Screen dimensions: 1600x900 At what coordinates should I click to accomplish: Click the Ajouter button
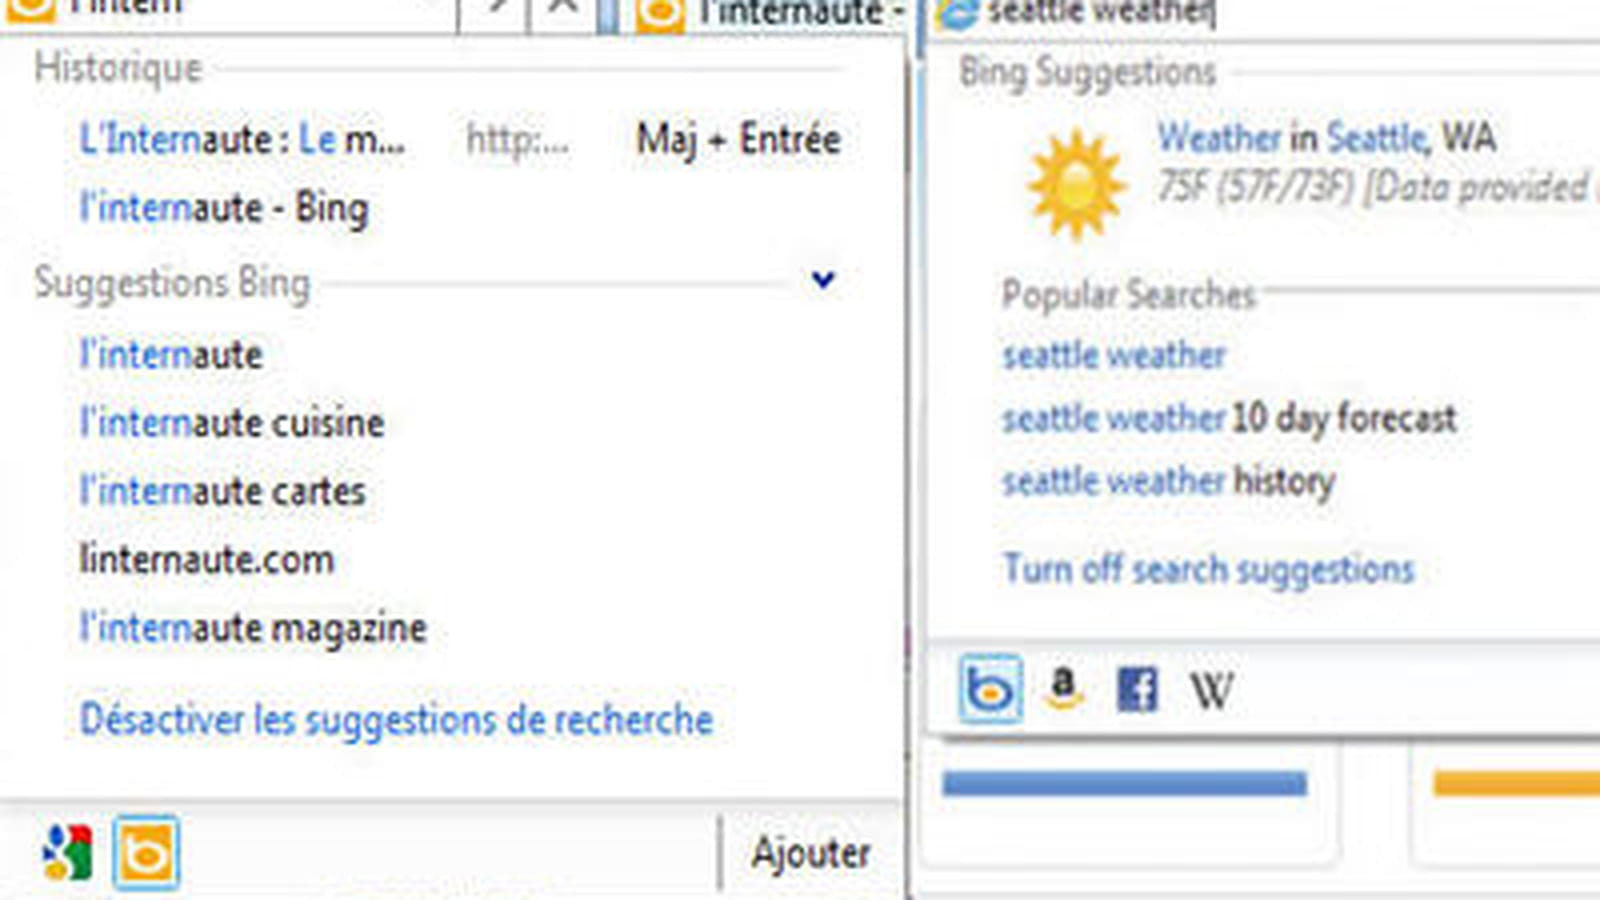[810, 853]
